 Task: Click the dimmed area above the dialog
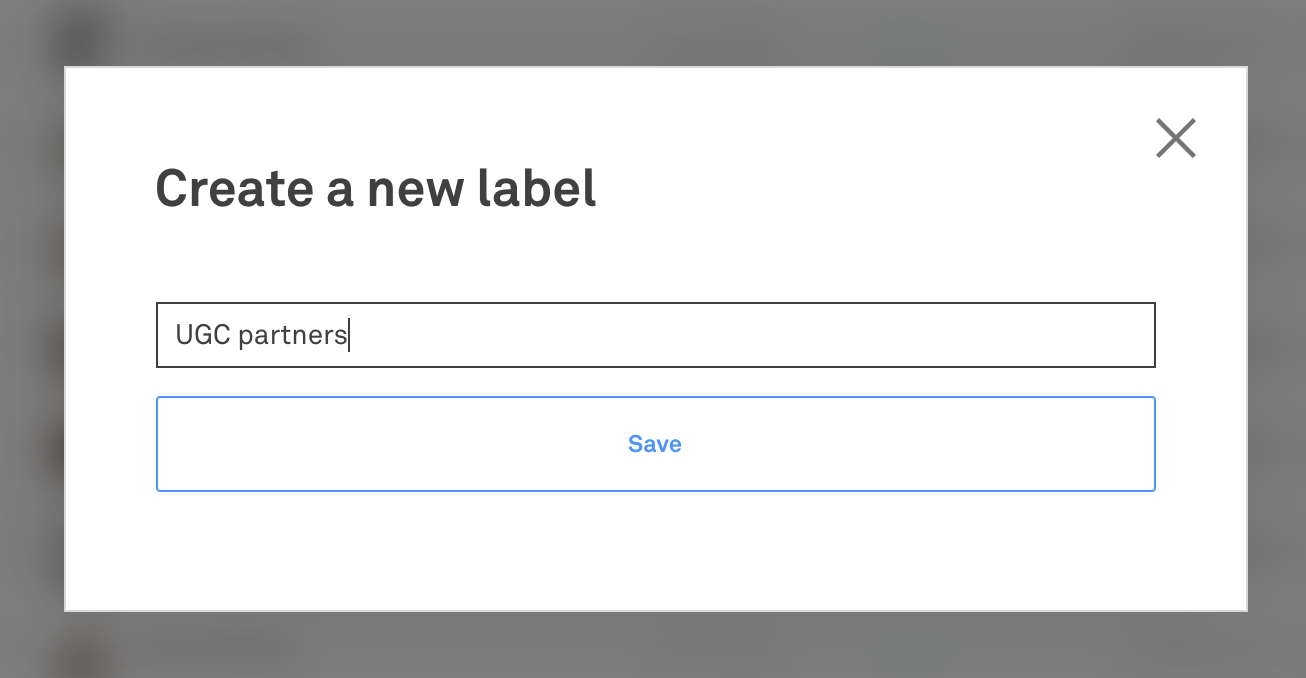(x=655, y=30)
